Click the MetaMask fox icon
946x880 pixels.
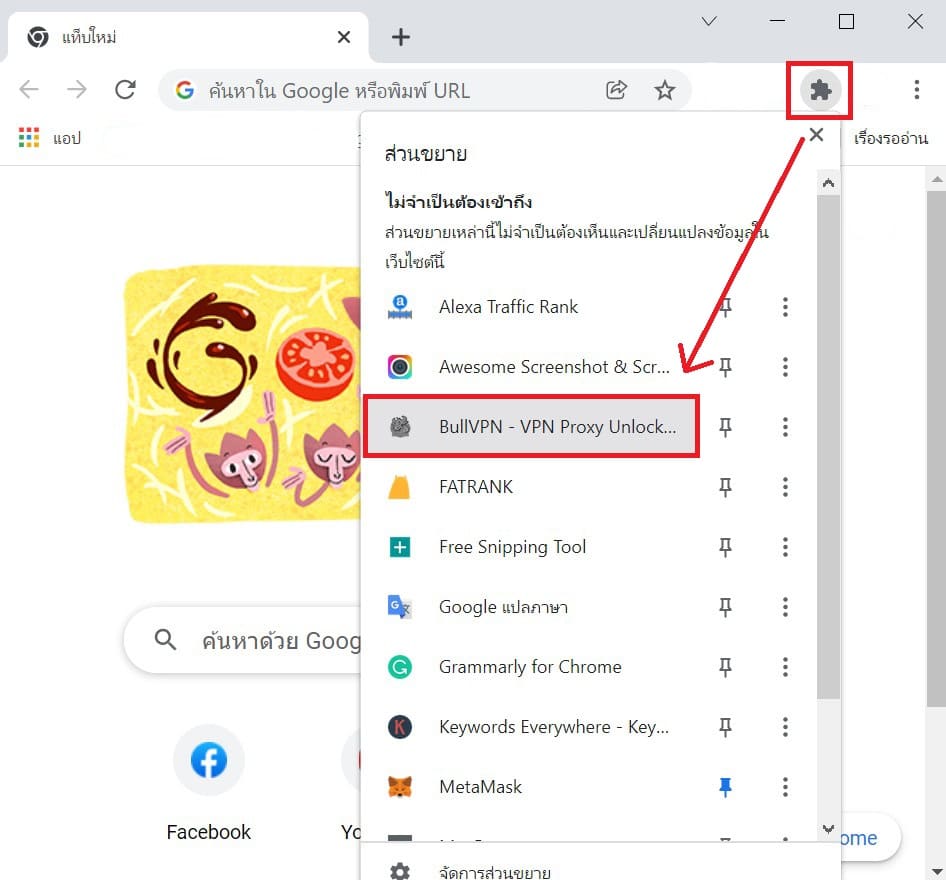[x=399, y=787]
